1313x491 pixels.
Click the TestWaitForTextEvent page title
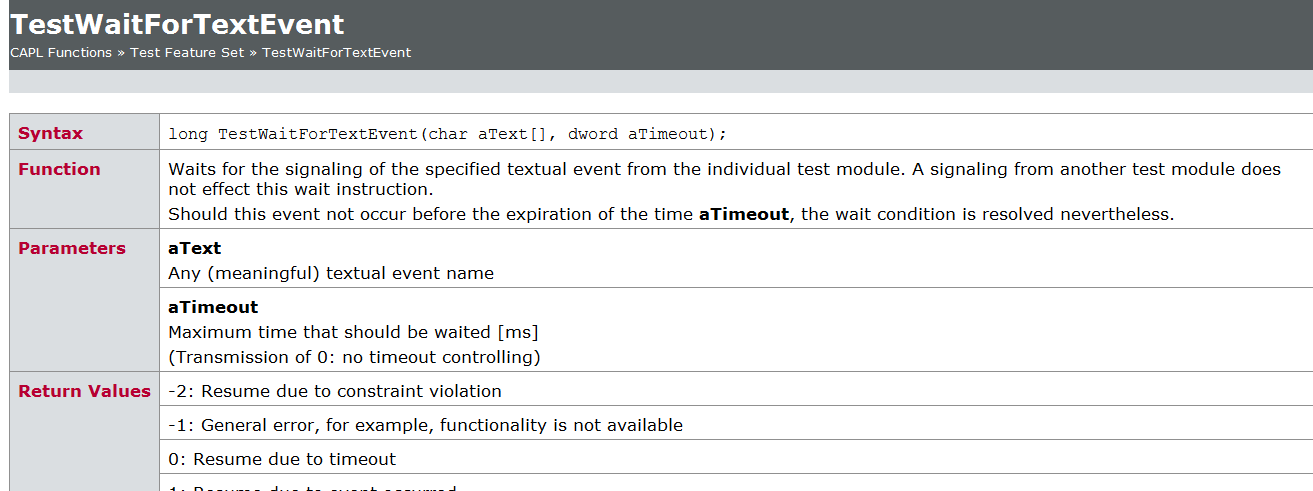[177, 24]
